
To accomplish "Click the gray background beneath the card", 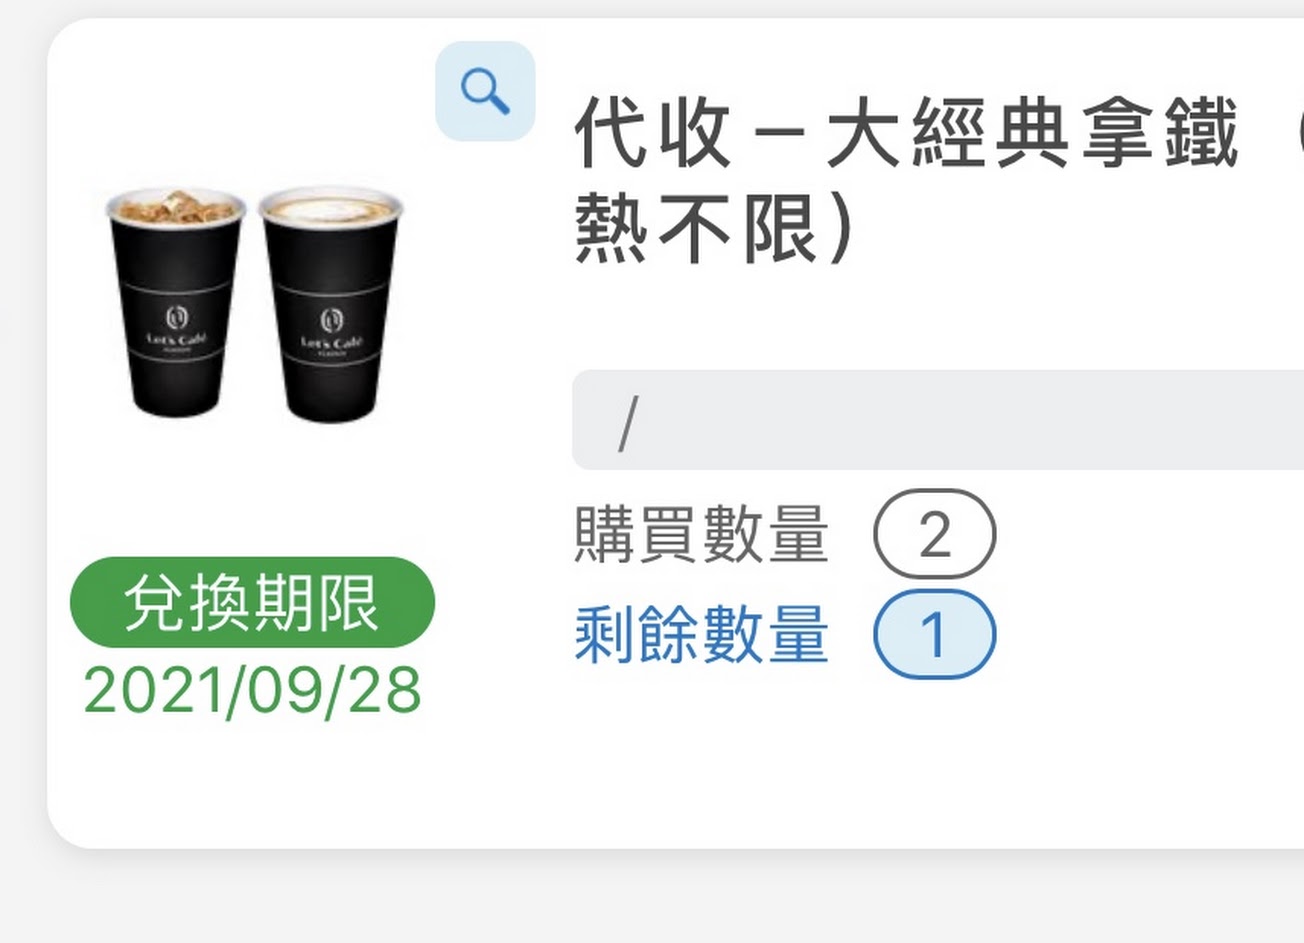I will tap(650, 898).
